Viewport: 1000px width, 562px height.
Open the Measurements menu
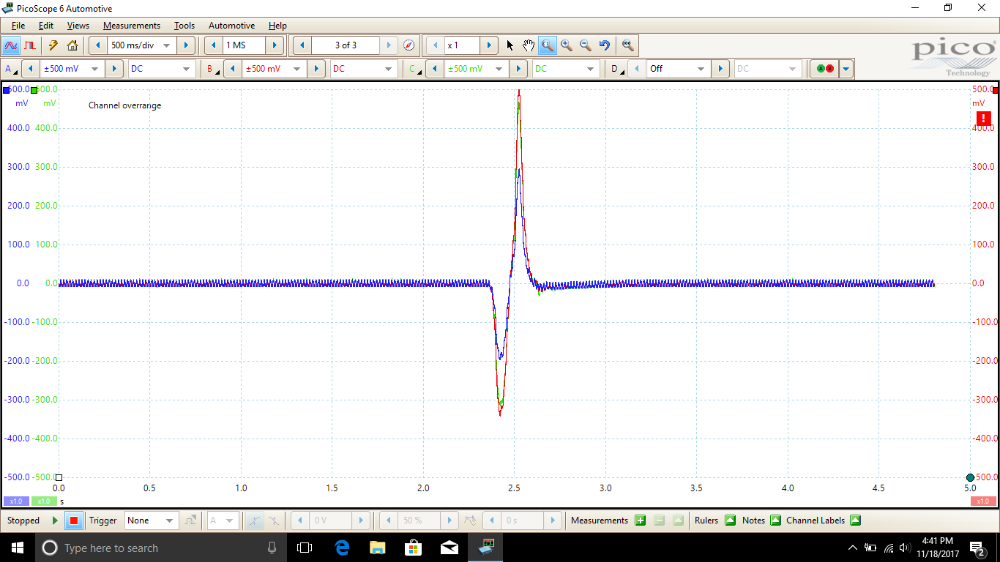click(131, 25)
